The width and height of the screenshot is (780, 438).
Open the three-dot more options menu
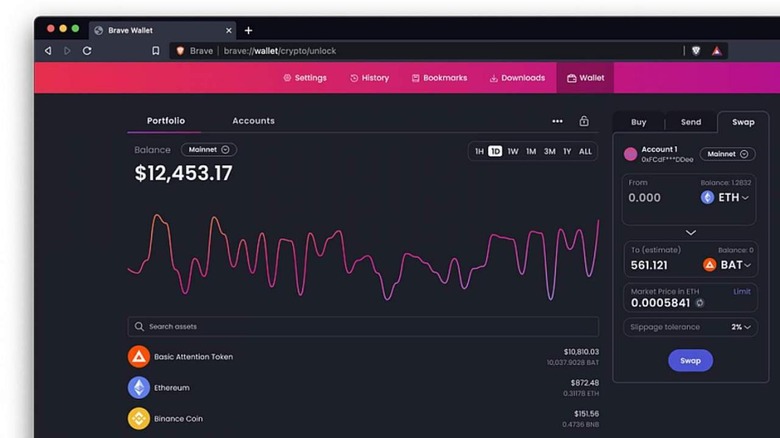[x=557, y=121]
